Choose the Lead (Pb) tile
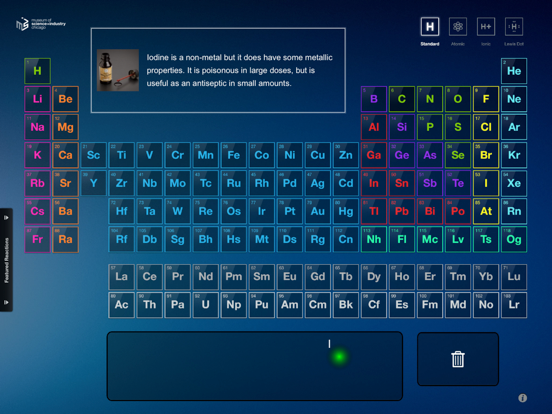The image size is (552, 414). (402, 211)
